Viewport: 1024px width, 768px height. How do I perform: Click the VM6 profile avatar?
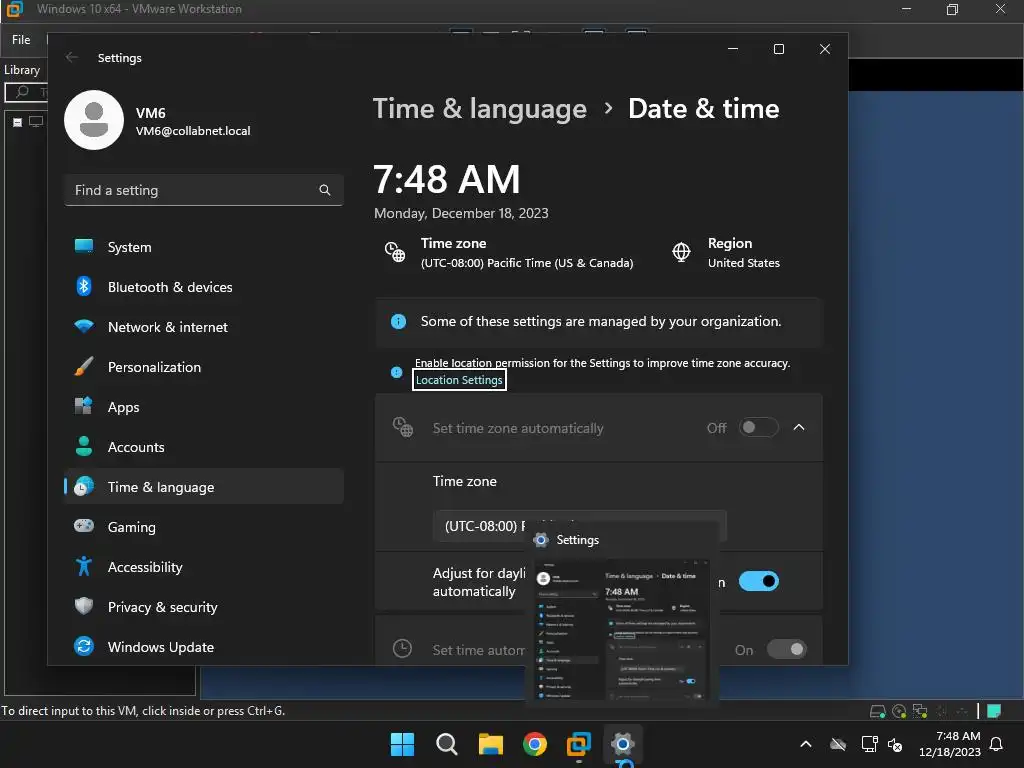94,120
